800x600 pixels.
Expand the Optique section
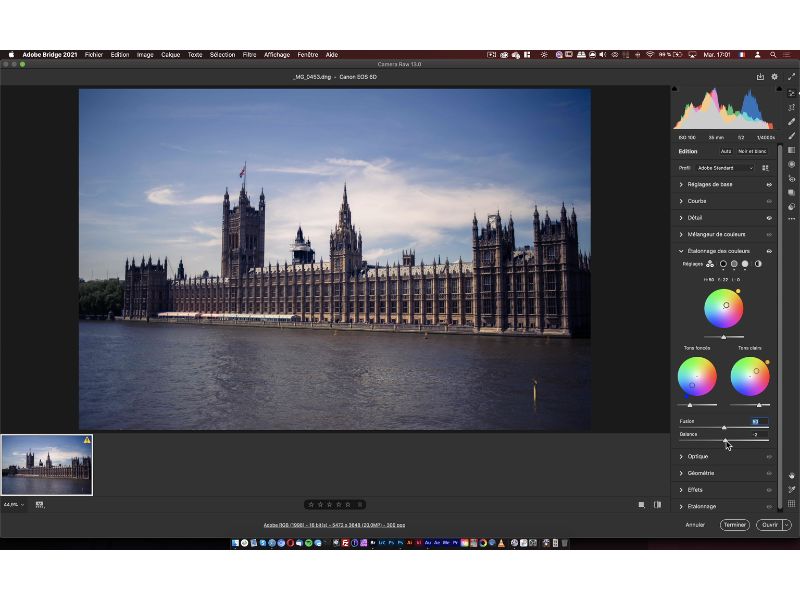click(x=697, y=456)
